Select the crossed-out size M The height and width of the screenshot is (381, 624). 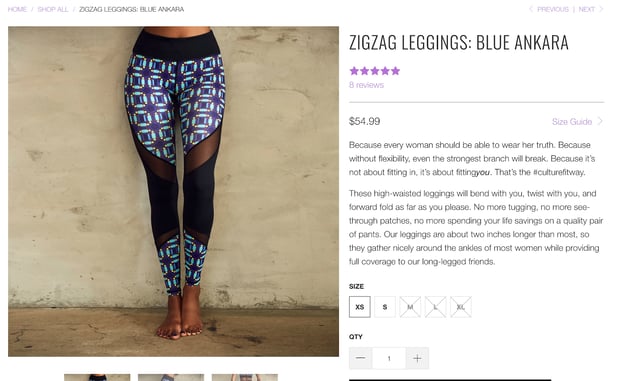(410, 307)
